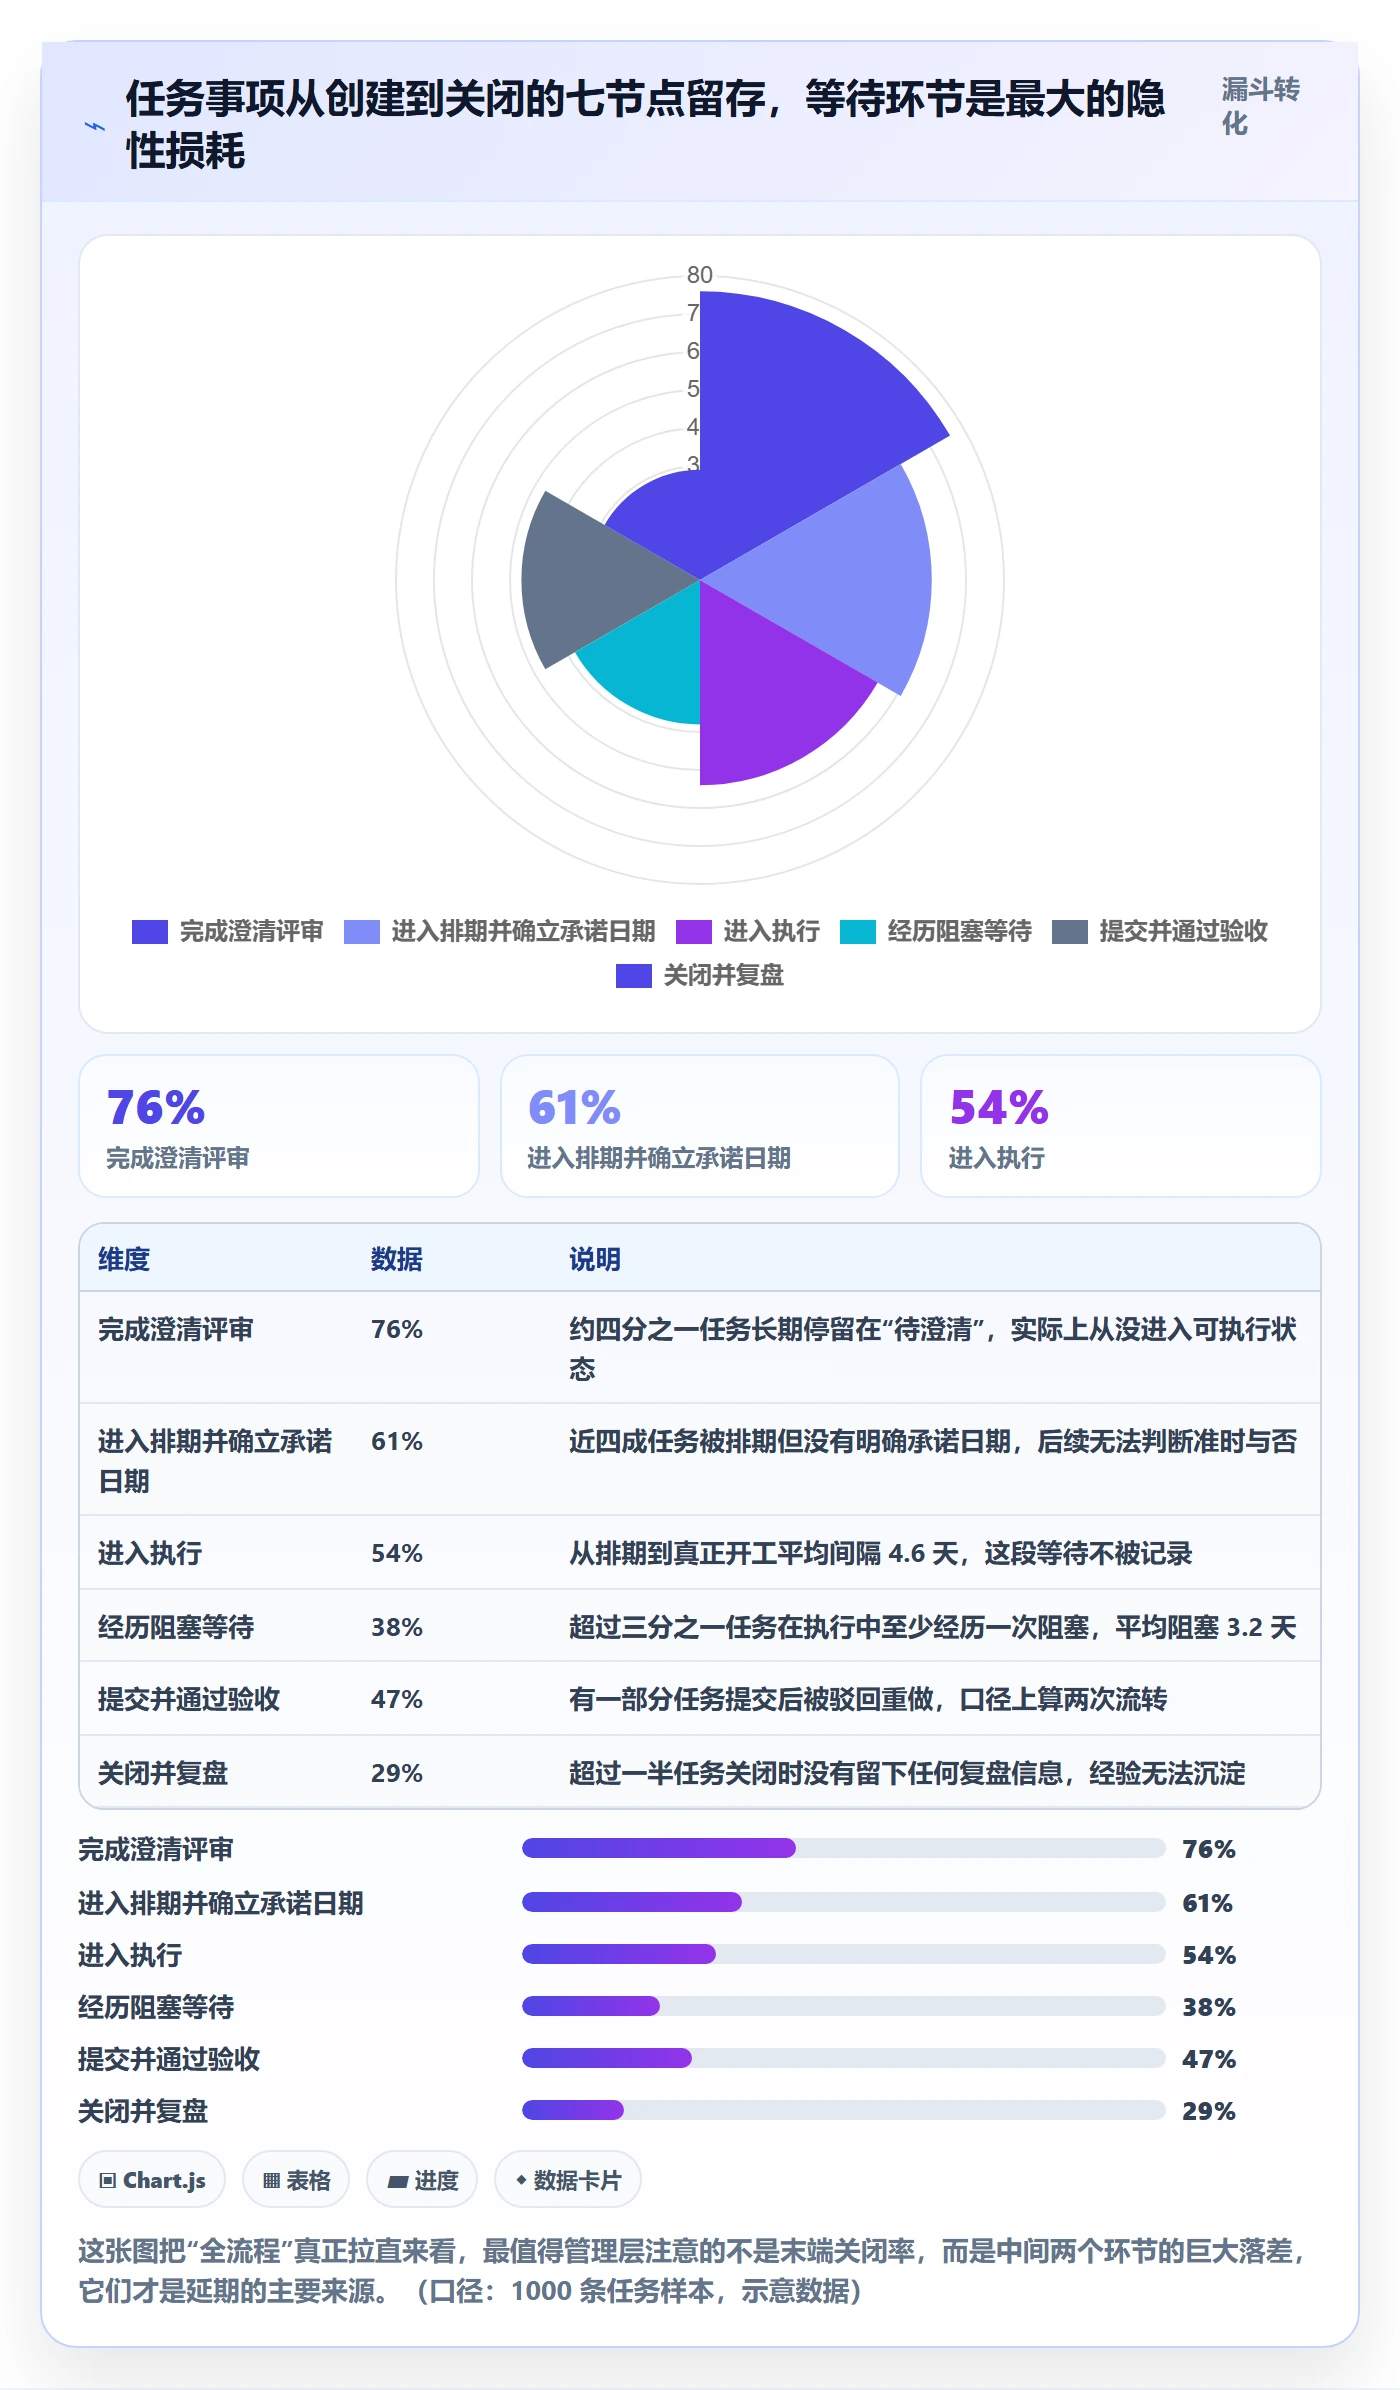Click the 从排期到真正开工平均间隔 4.6 天 description
The height and width of the screenshot is (2390, 1400).
click(881, 1553)
